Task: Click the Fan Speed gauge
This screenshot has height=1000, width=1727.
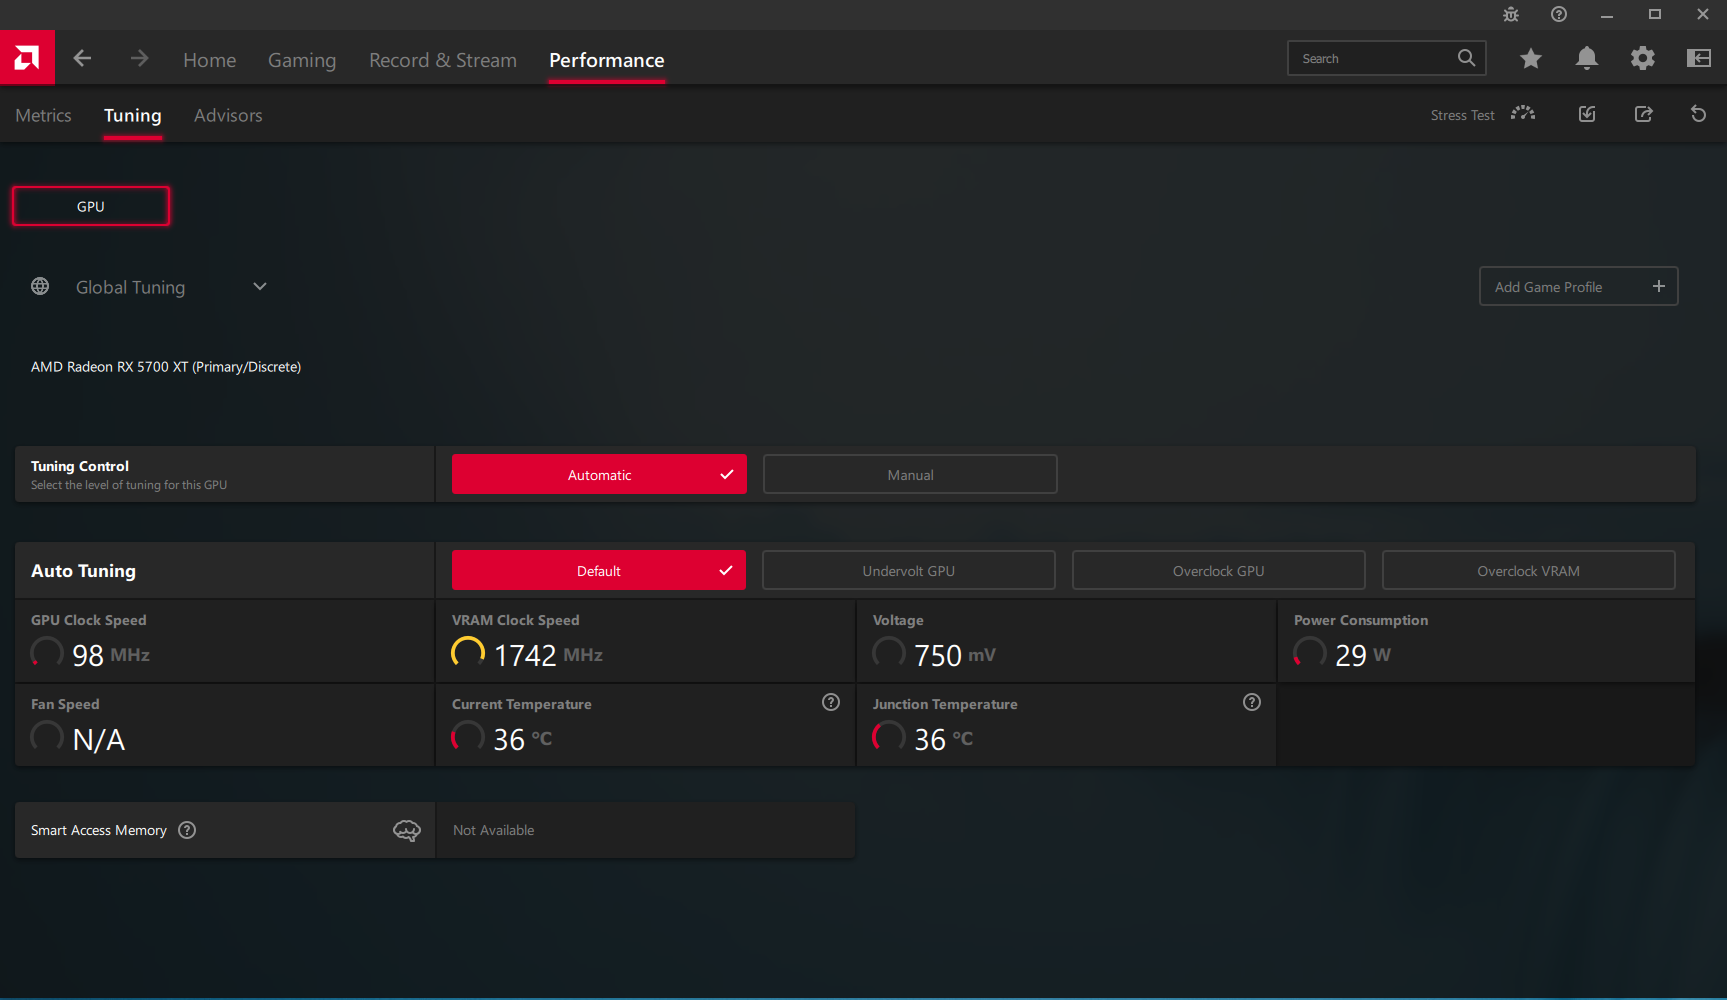Action: [x=47, y=737]
